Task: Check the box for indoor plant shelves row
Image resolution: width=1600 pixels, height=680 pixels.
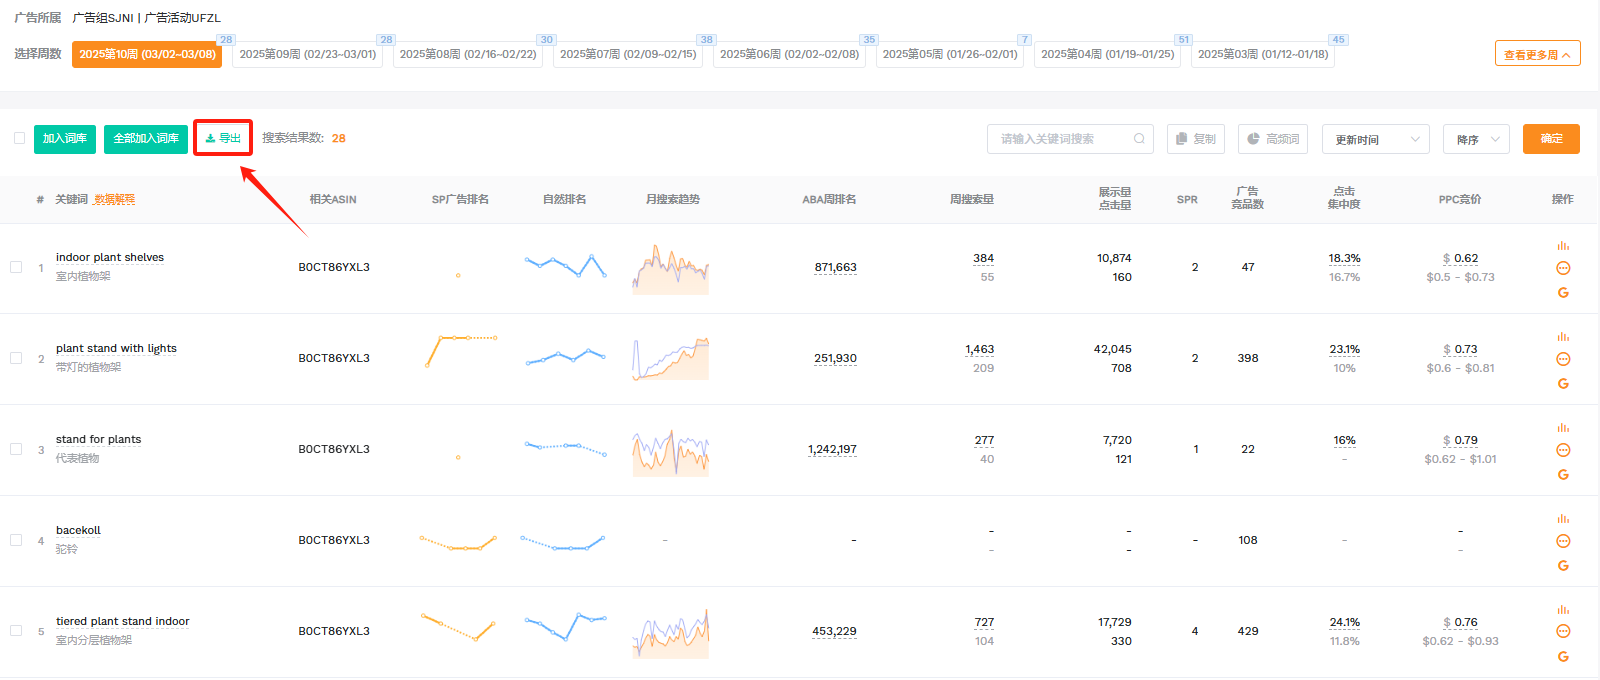Action: [x=16, y=267]
